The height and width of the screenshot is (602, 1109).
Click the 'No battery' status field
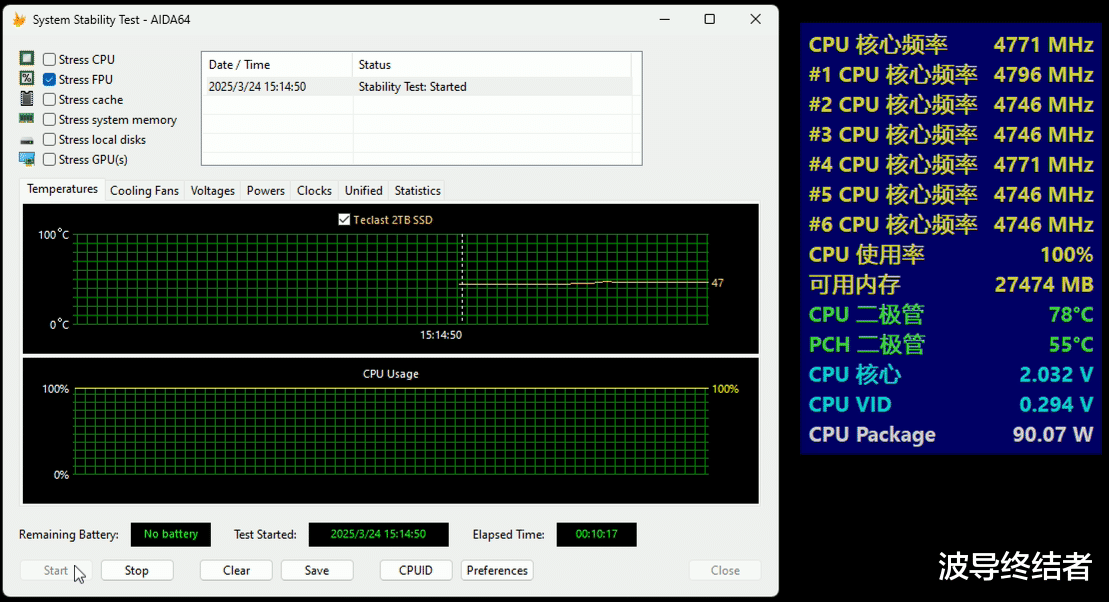pos(170,534)
